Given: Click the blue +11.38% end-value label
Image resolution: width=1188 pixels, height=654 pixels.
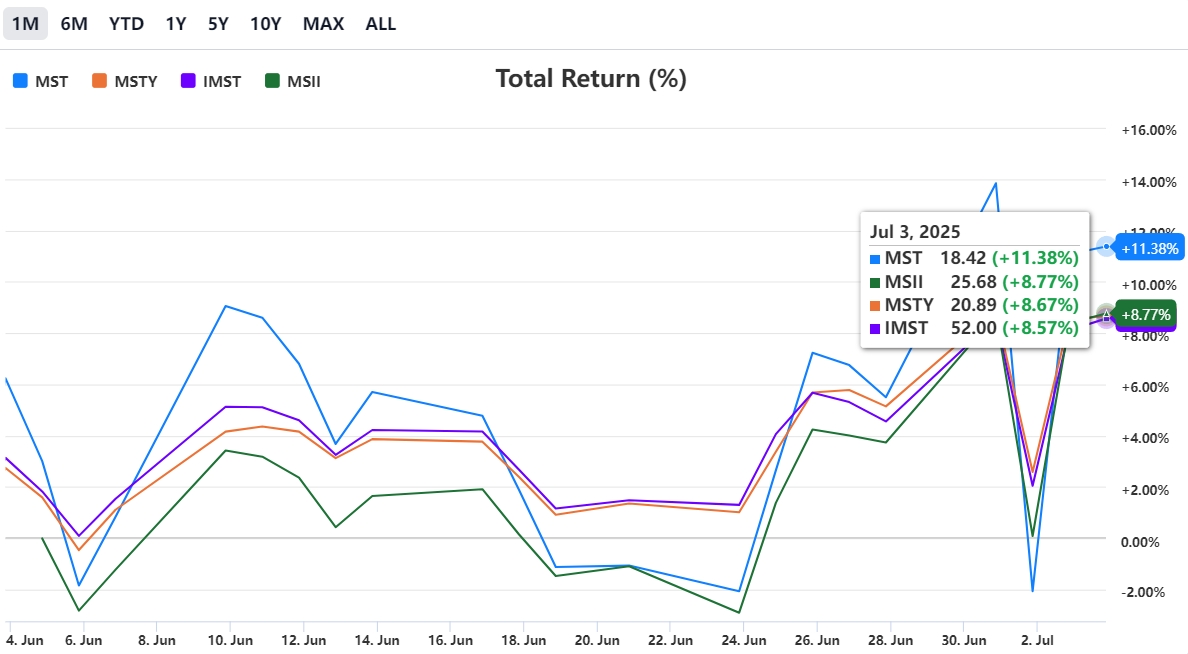Looking at the screenshot, I should tap(1149, 248).
